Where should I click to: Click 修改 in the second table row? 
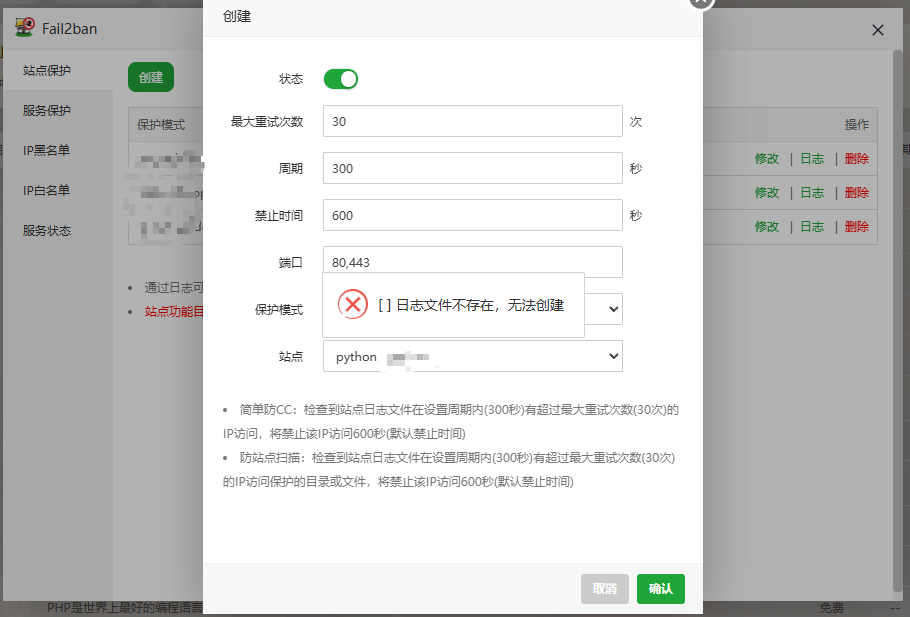[767, 193]
